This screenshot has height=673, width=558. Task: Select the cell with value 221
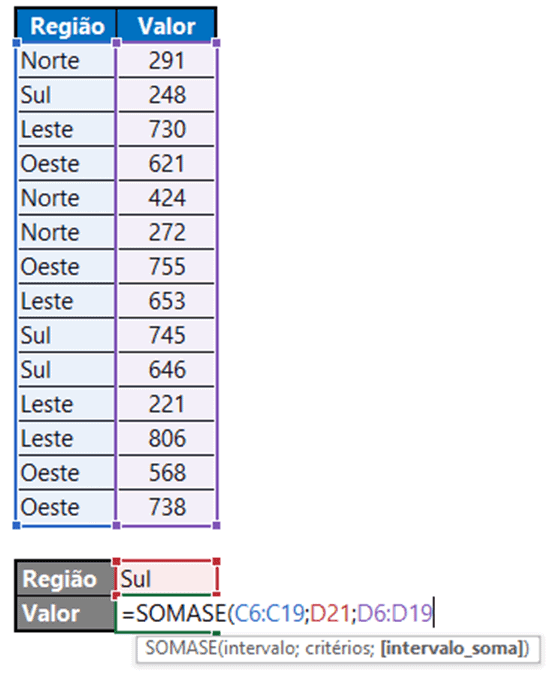click(167, 404)
